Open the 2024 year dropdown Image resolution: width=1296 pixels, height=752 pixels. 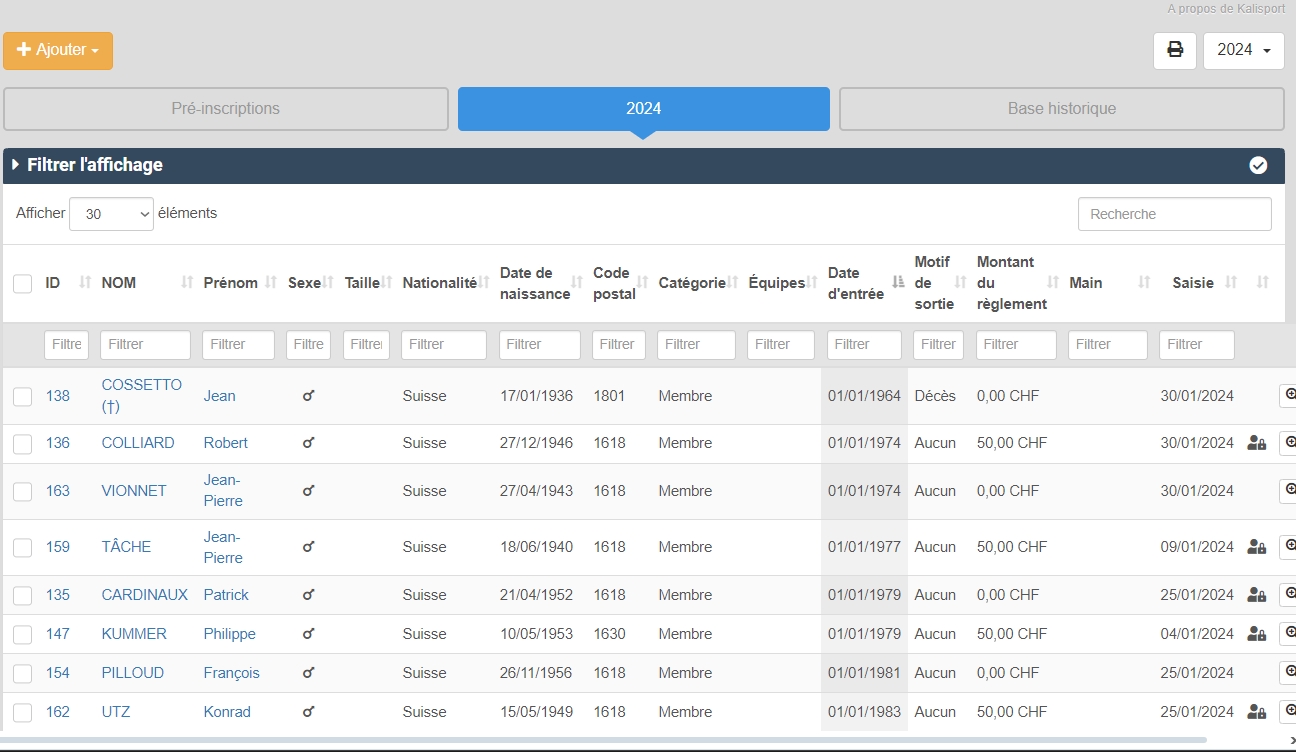point(1243,50)
